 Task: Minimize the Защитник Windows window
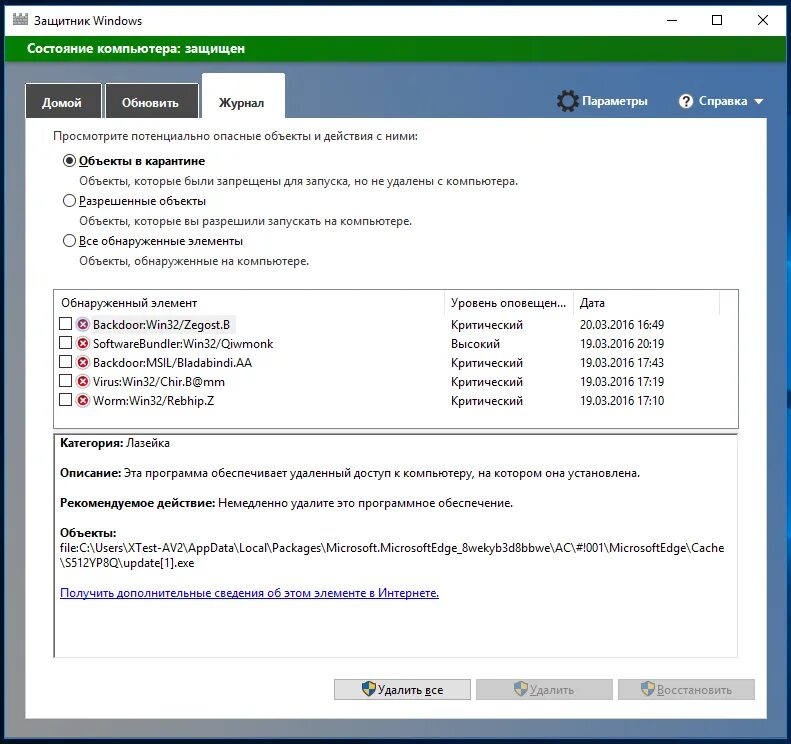[x=672, y=20]
